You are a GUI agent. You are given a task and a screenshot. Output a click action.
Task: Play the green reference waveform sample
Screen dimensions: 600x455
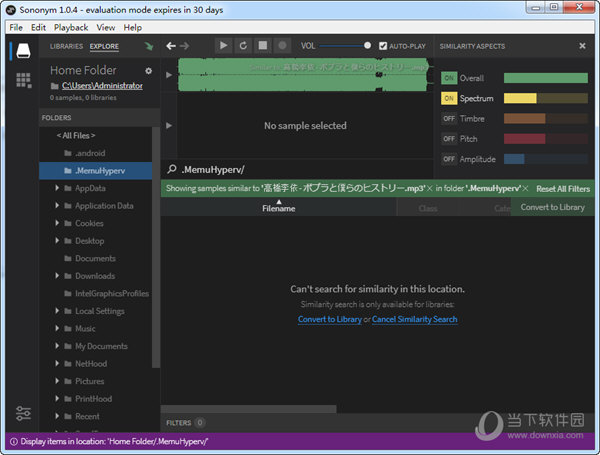[169, 75]
